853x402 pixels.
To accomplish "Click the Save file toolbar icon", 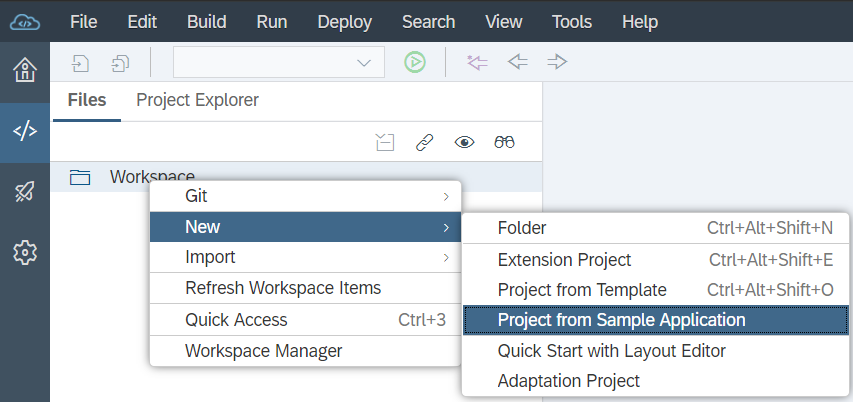I will coord(81,63).
